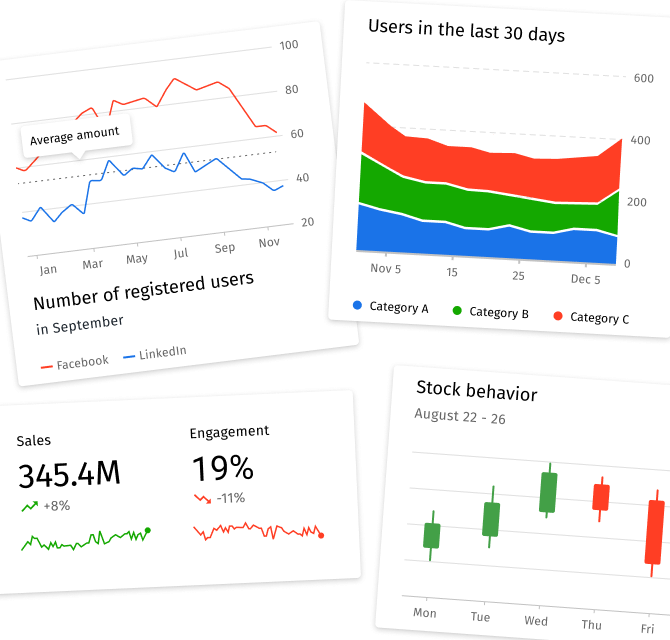
Task: Click the Dec 5 axis label
Action: tap(585, 279)
